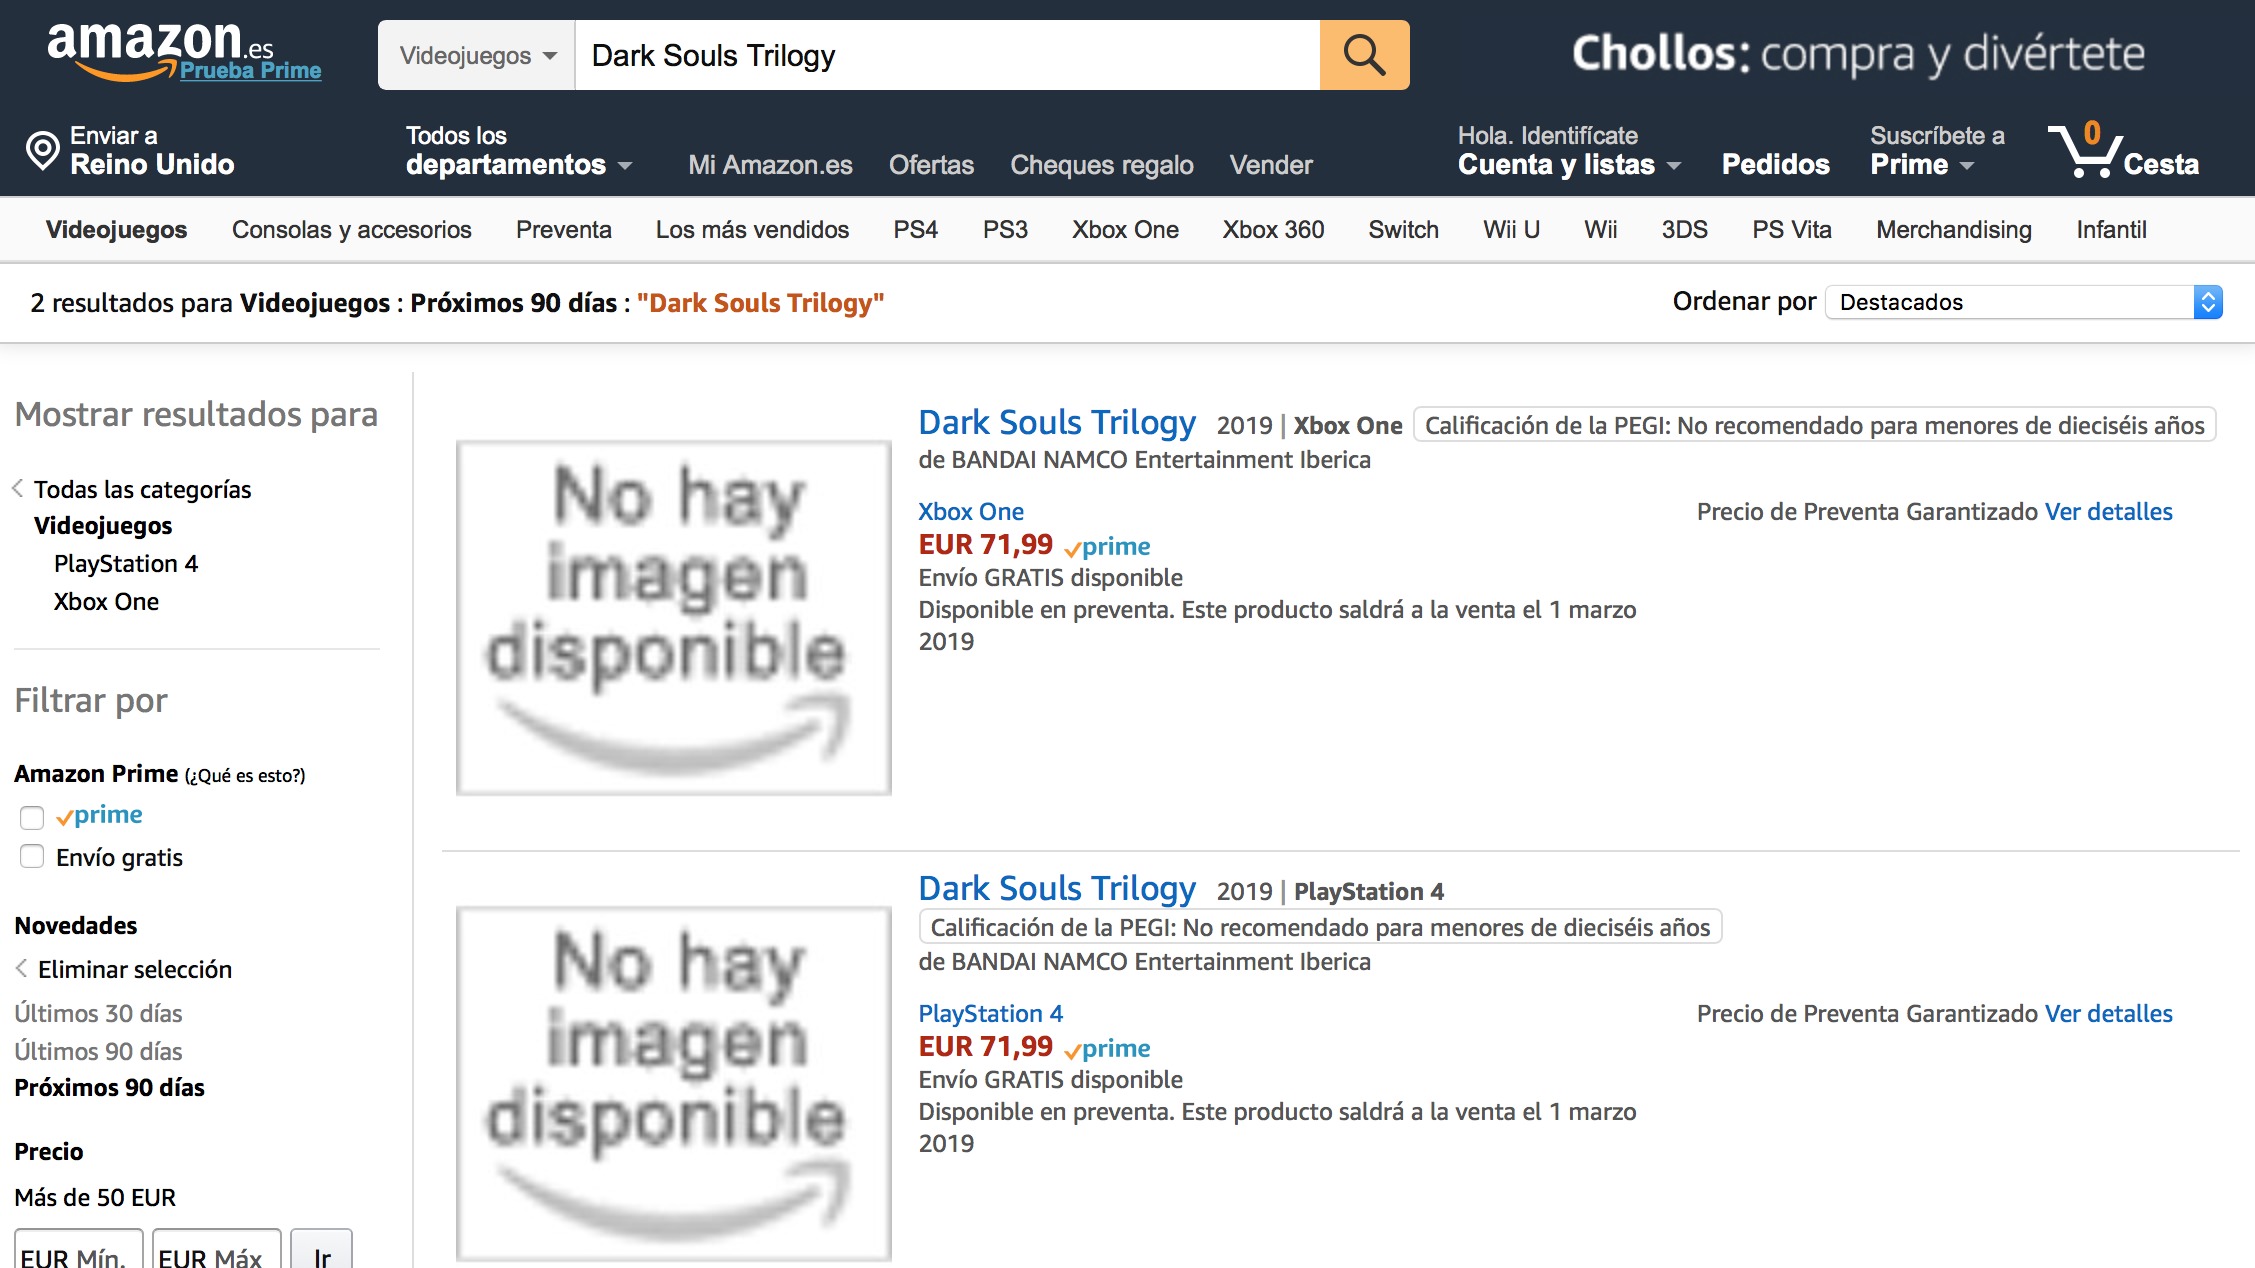The height and width of the screenshot is (1268, 2255).
Task: Enable the Prime filter checkbox
Action: 32,817
